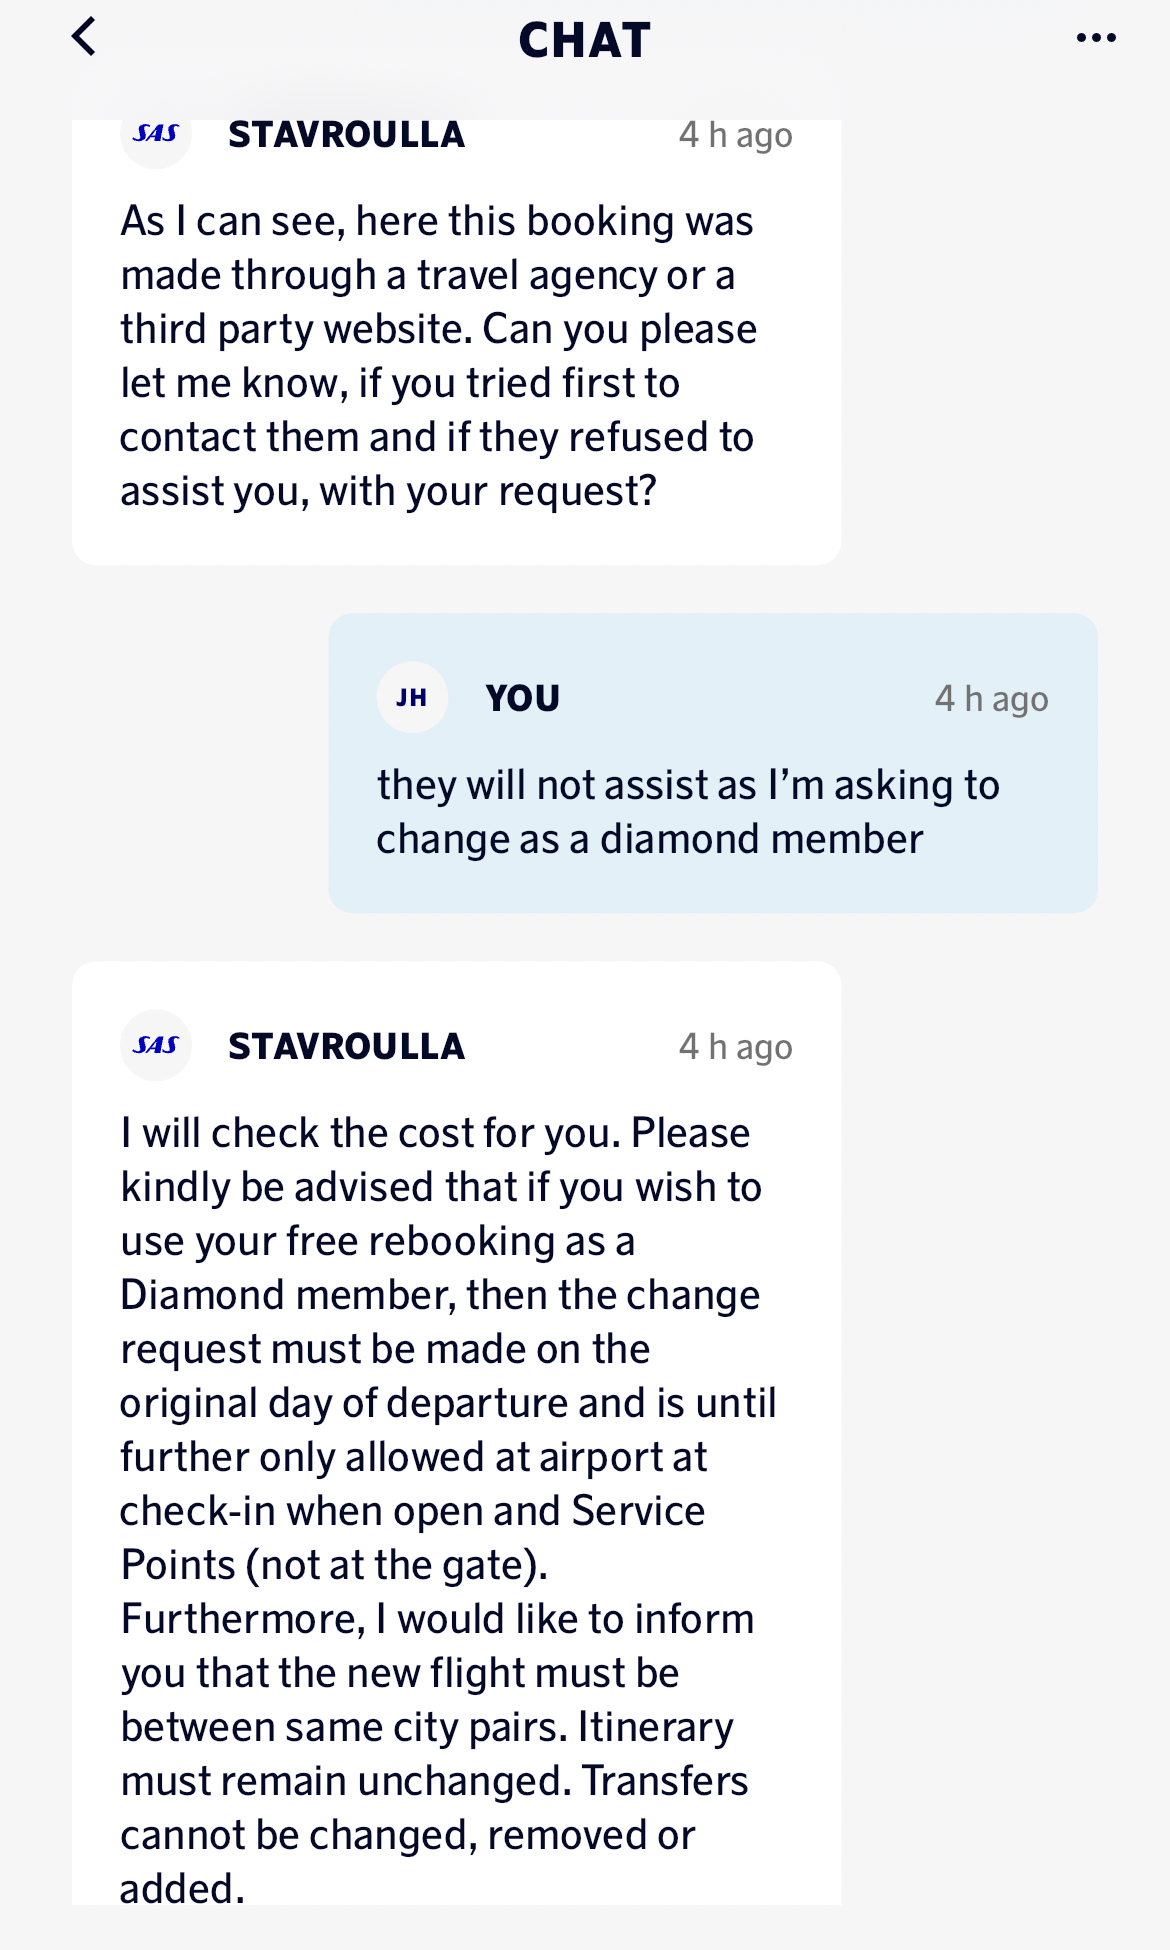Viewport: 1170px width, 1950px height.
Task: Tap the final word "added." in the last message
Action: pos(182,1888)
